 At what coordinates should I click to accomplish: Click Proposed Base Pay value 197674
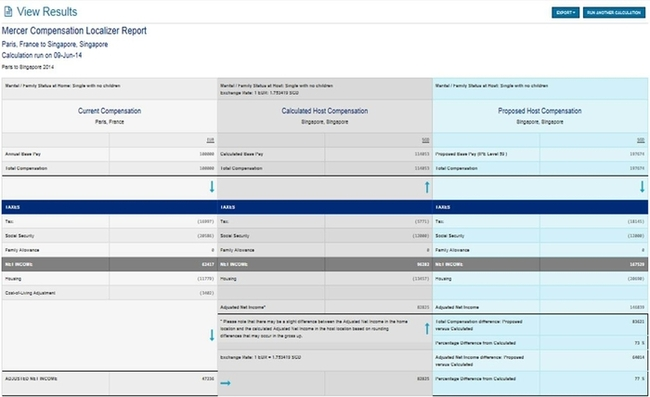coord(637,154)
